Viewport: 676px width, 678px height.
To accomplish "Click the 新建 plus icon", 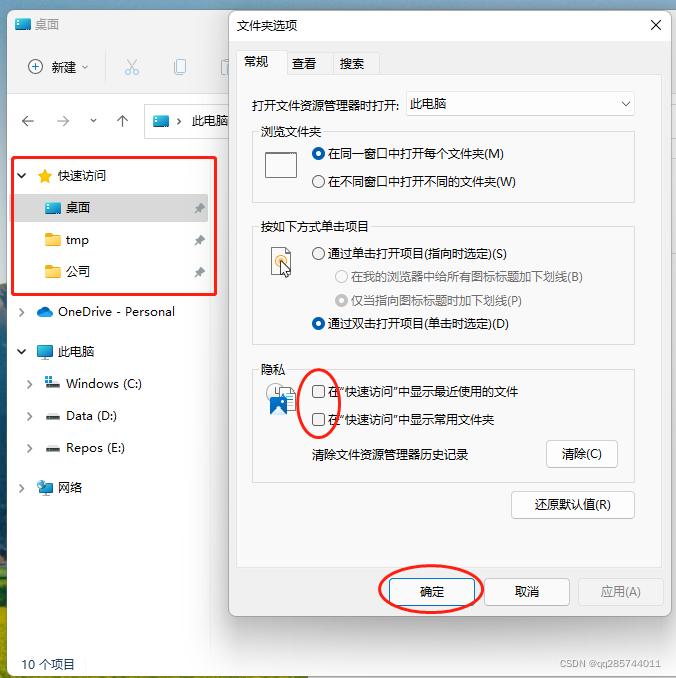I will 35,67.
